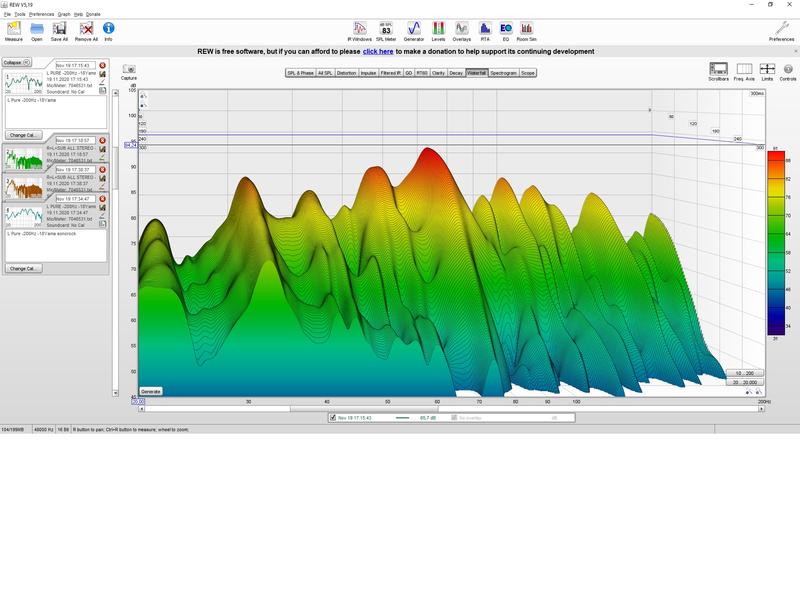Select the SPL & Phase tab
Screen dimensions: 800x593
tap(300, 73)
